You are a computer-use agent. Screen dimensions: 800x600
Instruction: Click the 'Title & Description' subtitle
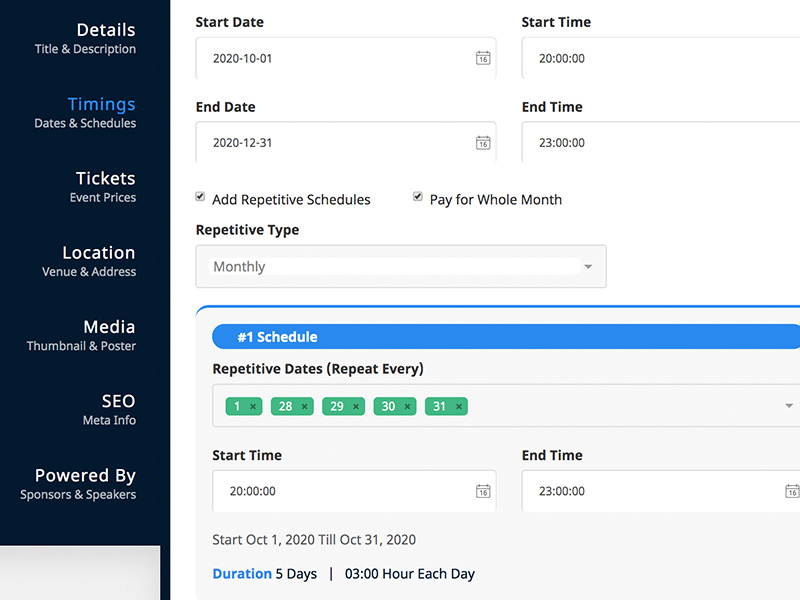[85, 49]
